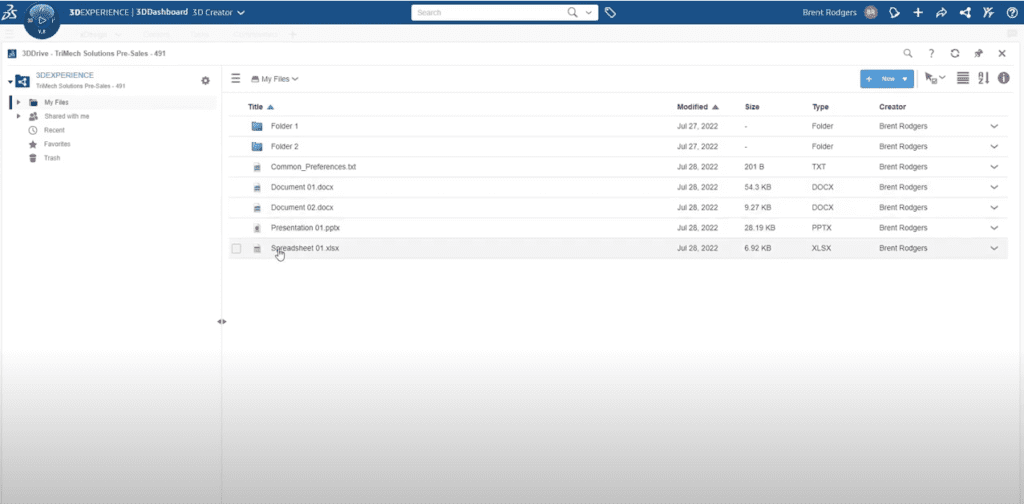Select Common_Preferences.txt file name
The width and height of the screenshot is (1024, 504).
tap(313, 167)
